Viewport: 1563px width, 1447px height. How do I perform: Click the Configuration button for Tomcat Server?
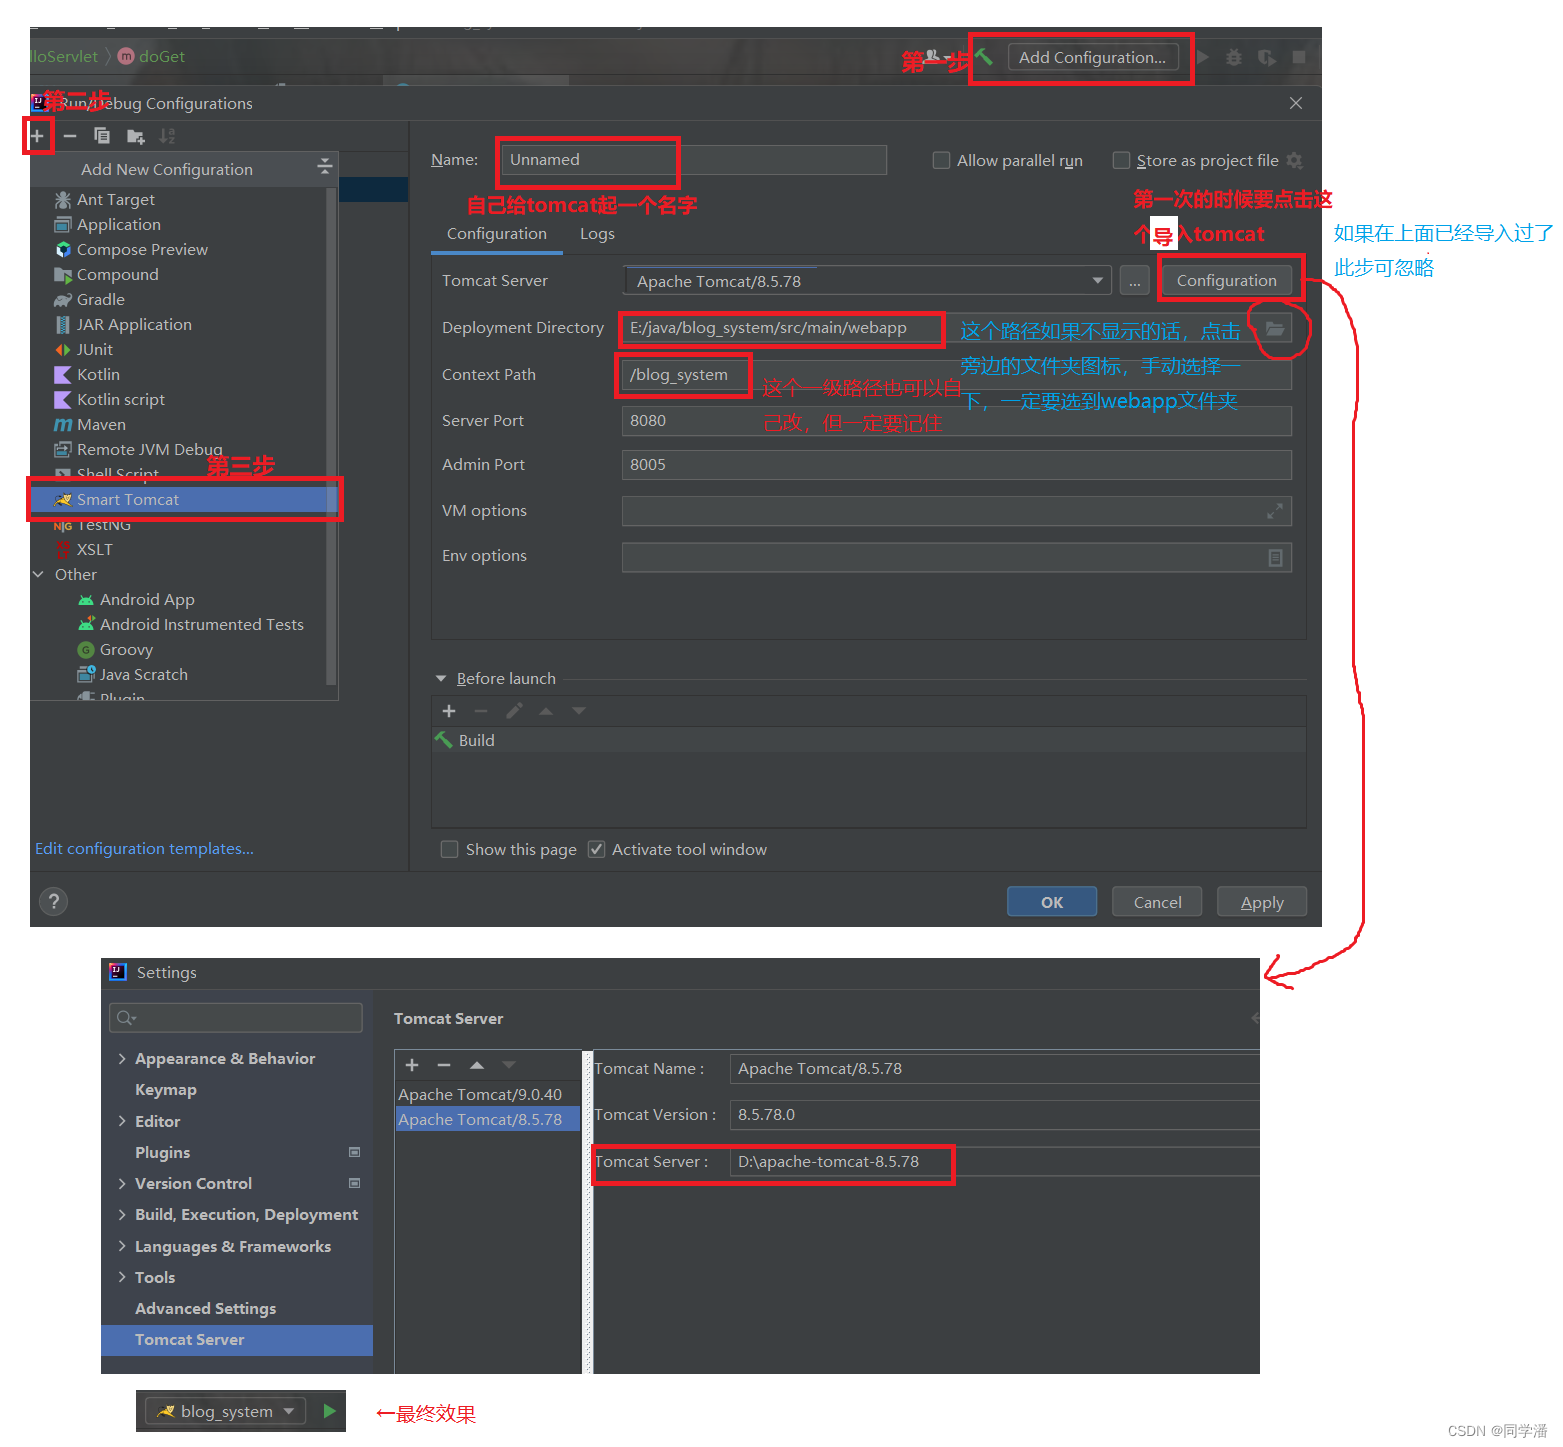(1226, 280)
